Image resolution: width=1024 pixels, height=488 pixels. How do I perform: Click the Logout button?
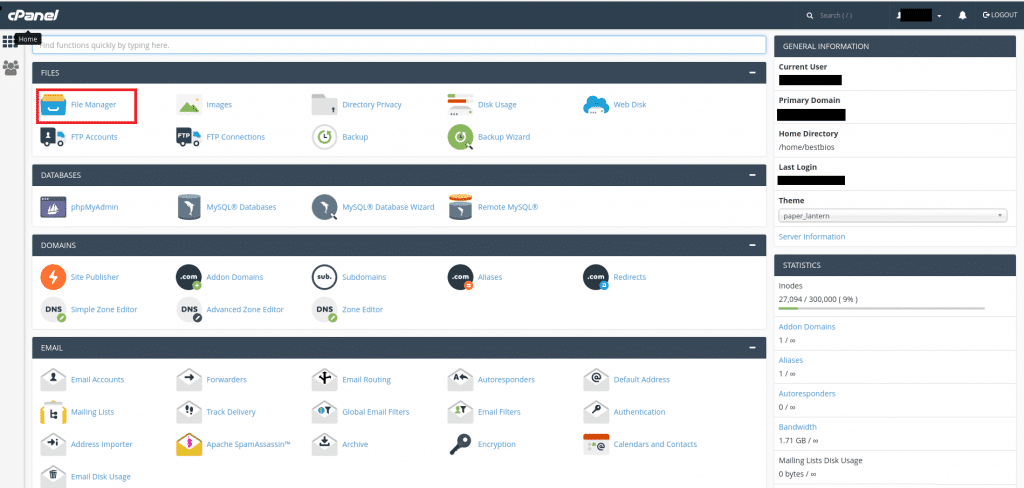click(1000, 16)
